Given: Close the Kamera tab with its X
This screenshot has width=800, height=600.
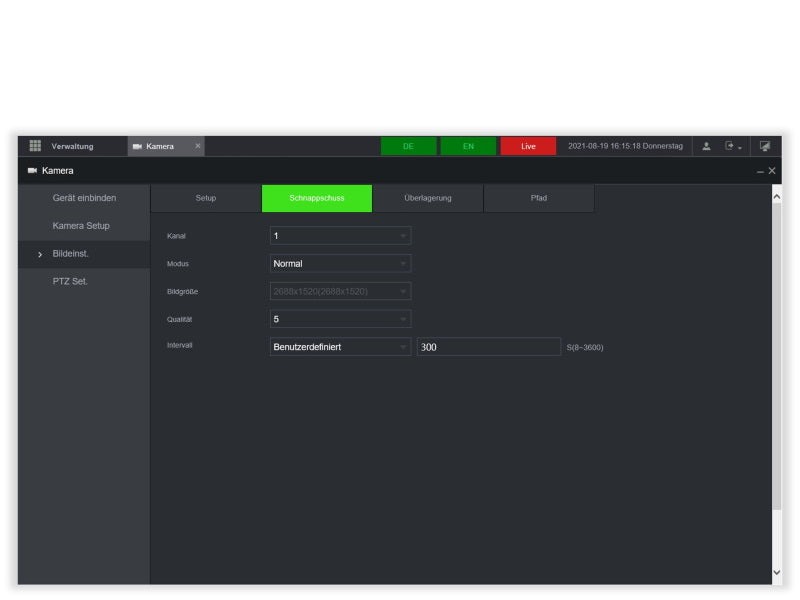Looking at the screenshot, I should coord(197,146).
